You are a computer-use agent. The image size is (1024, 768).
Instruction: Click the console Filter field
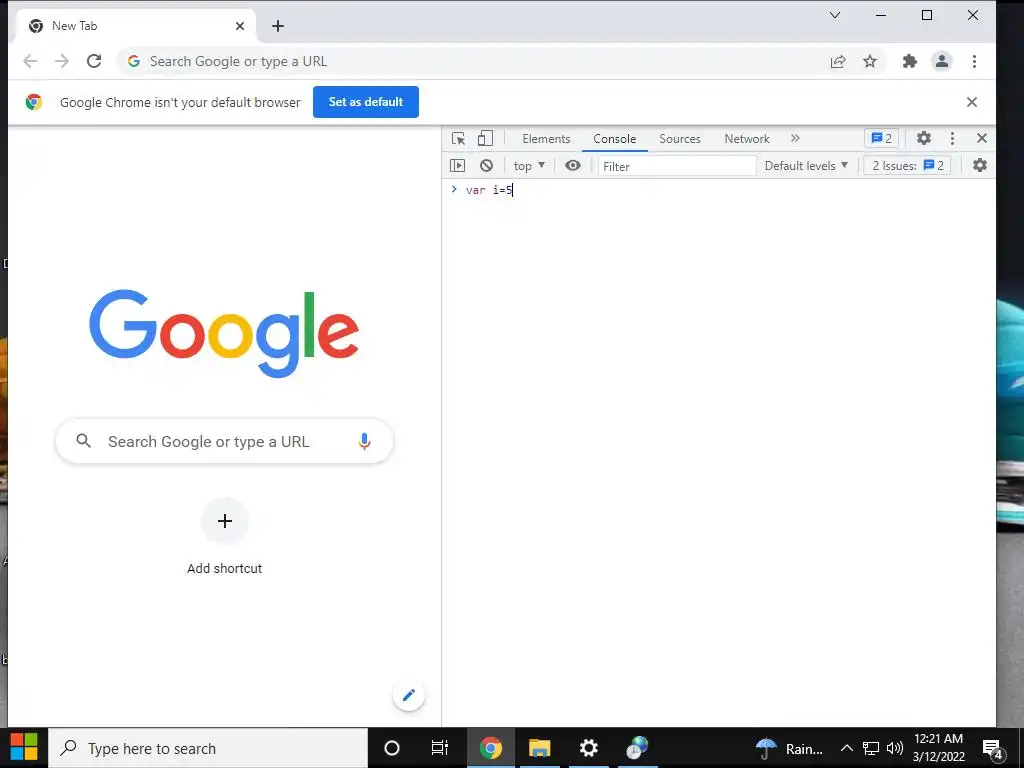677,166
